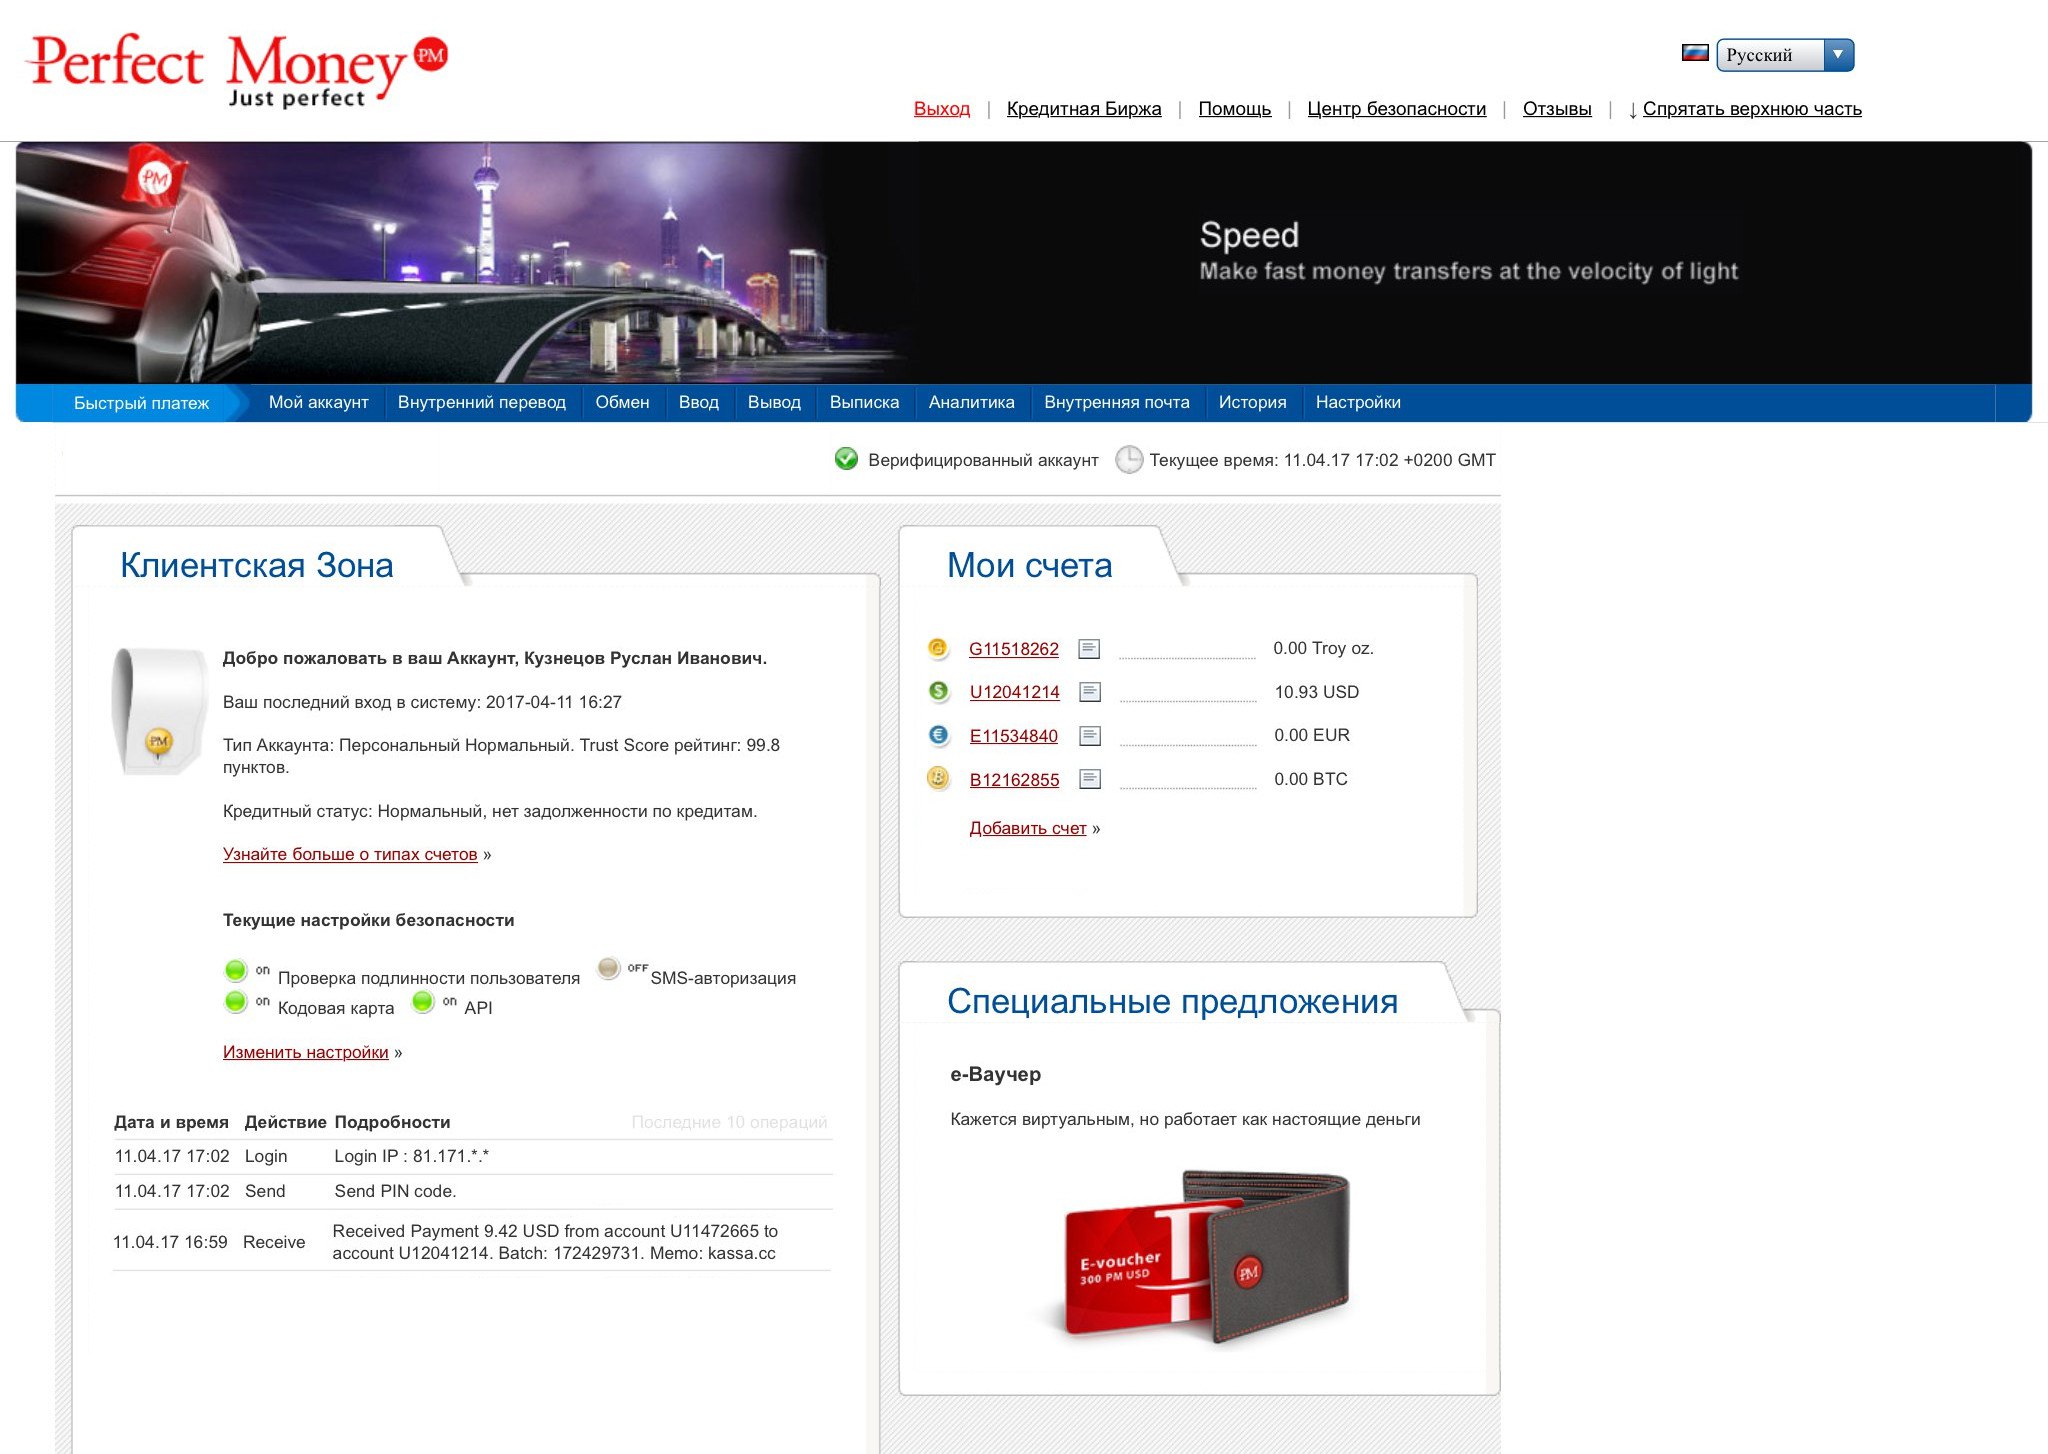The image size is (2048, 1454).
Task: Click the Login IP : 81.171.*.* entry
Action: 411,1156
